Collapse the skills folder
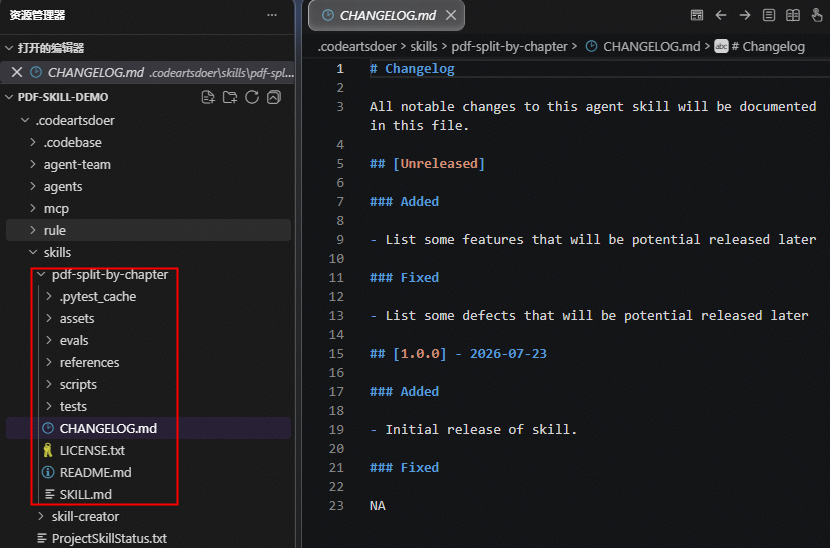This screenshot has width=830, height=548. pos(33,252)
